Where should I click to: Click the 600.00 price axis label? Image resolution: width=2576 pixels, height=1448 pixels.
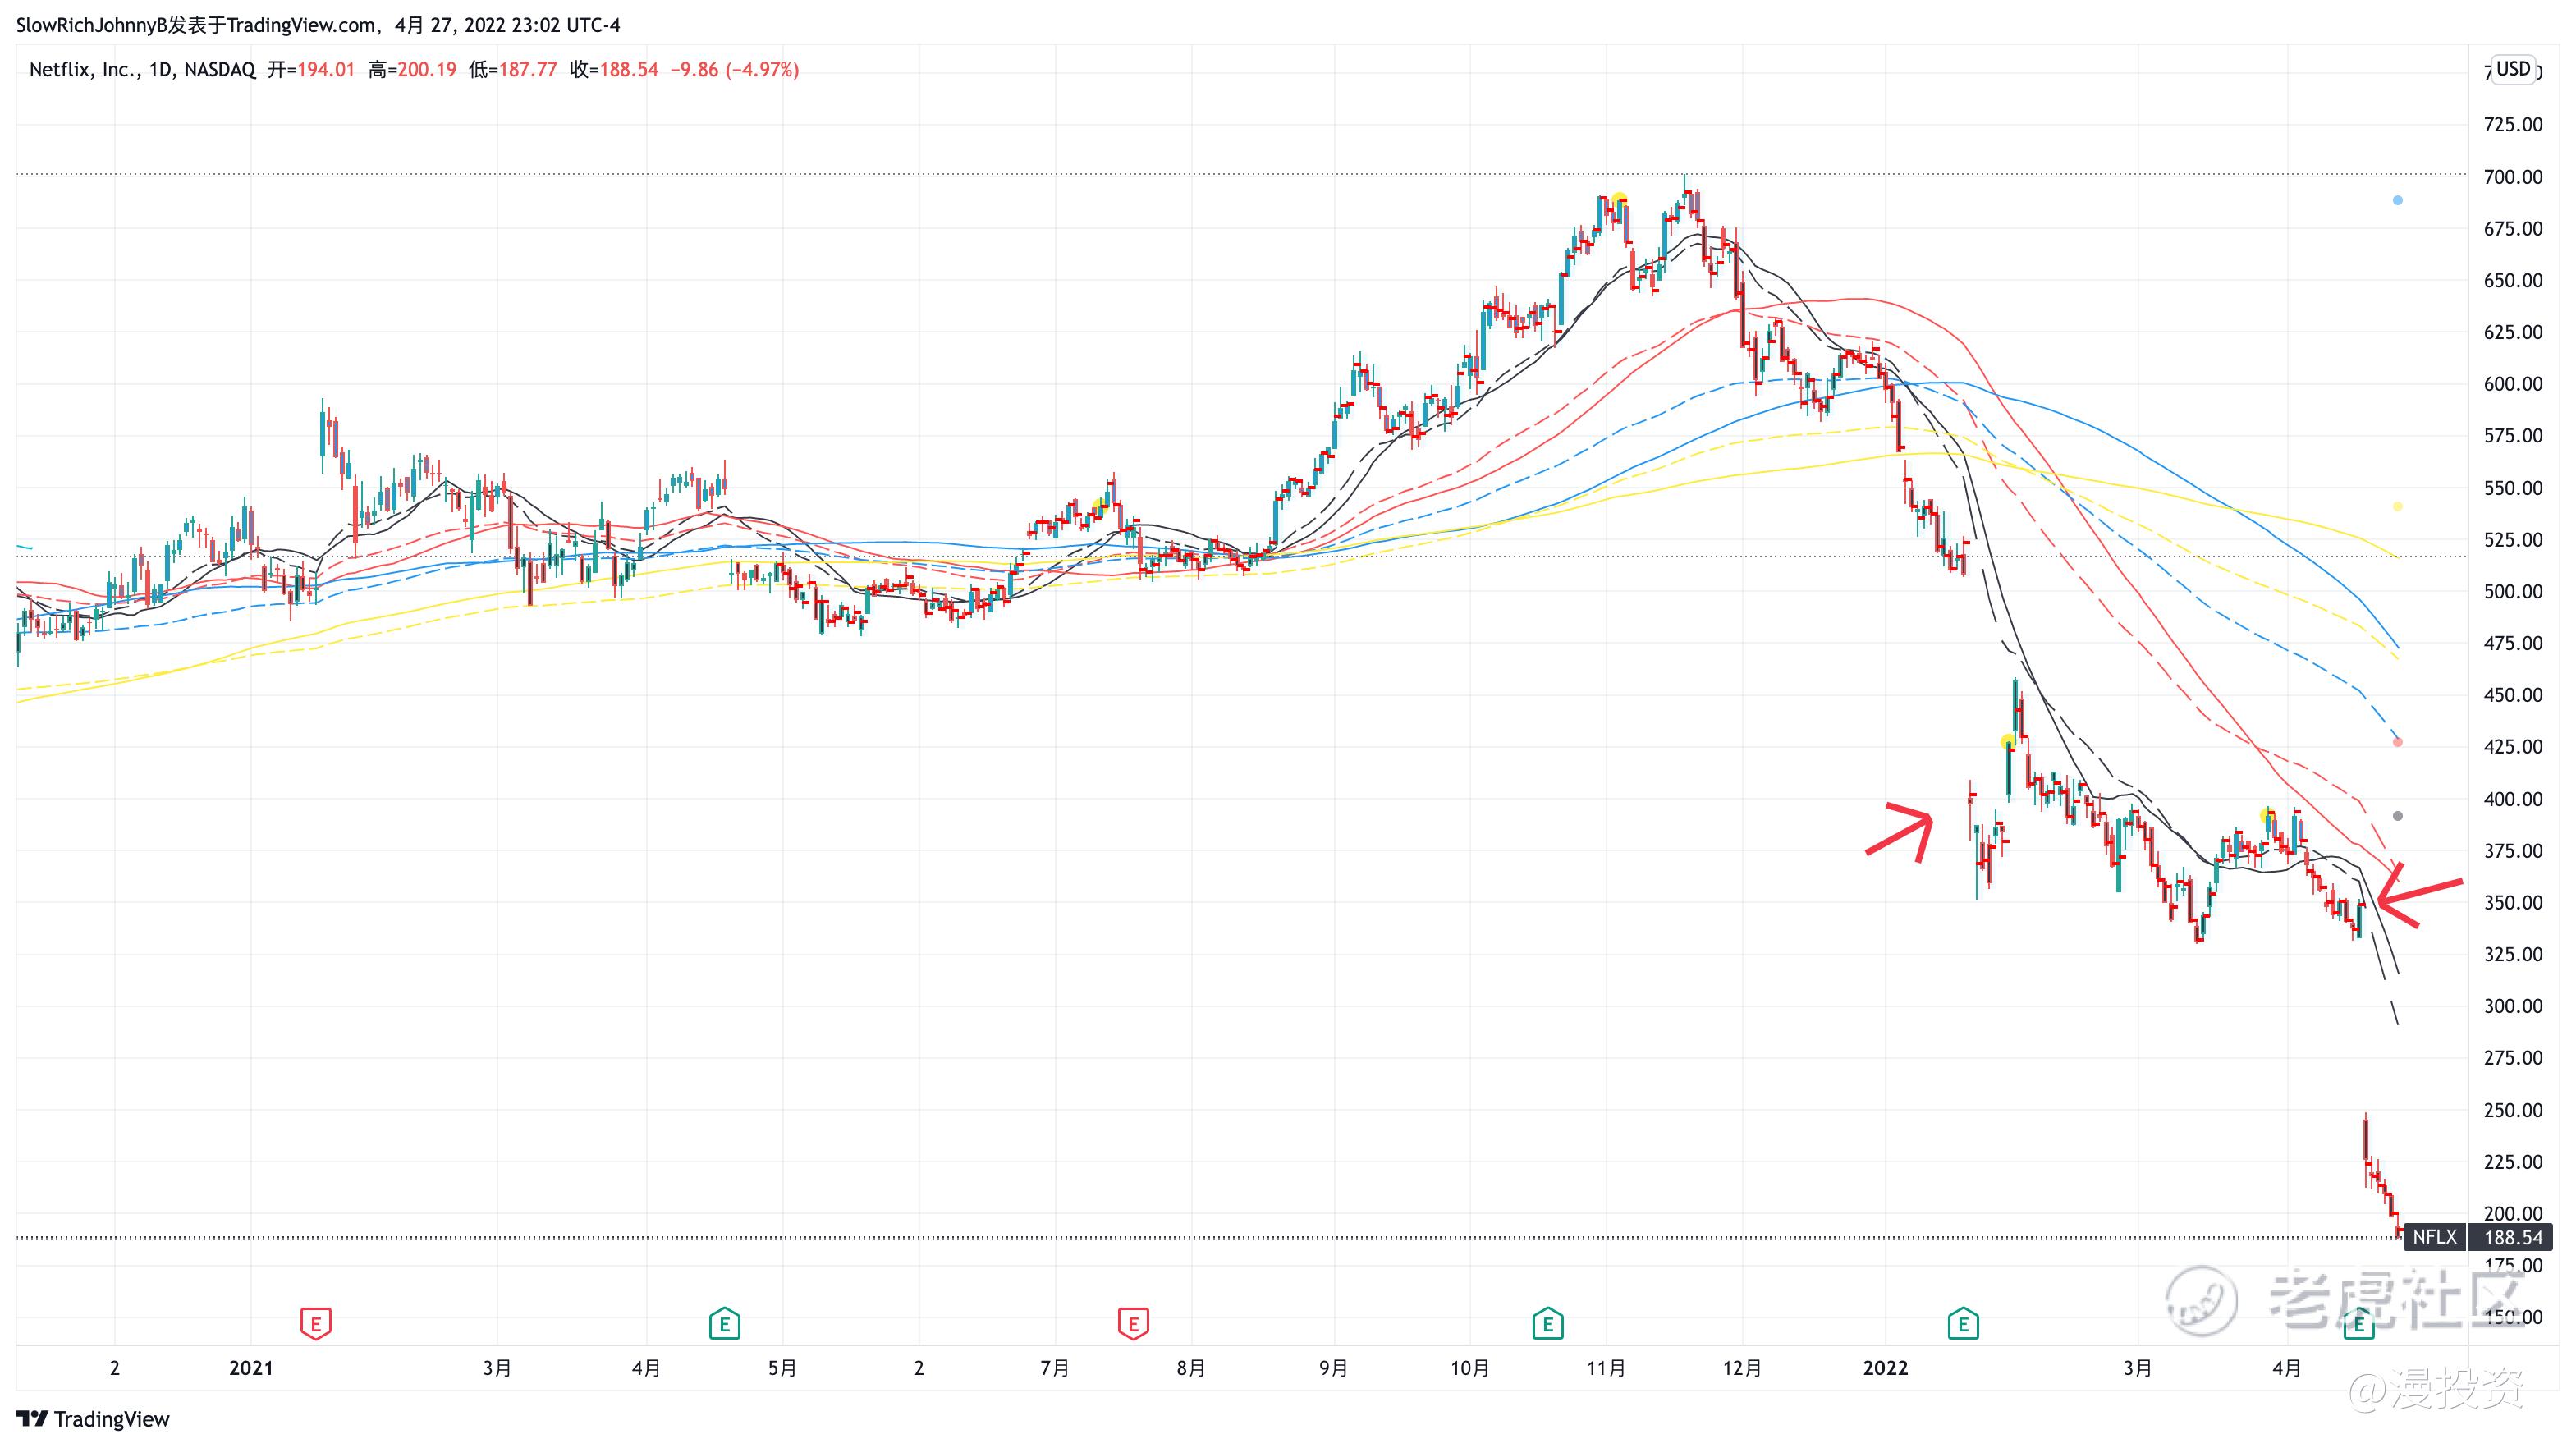[2513, 384]
